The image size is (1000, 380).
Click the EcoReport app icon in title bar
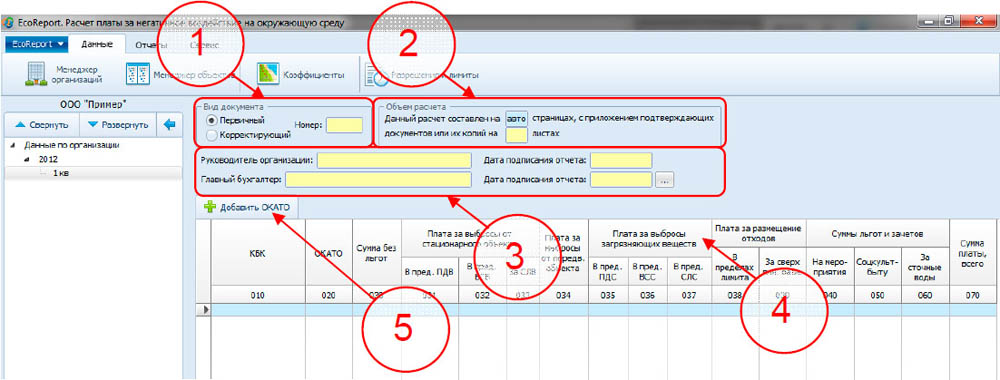click(x=9, y=23)
